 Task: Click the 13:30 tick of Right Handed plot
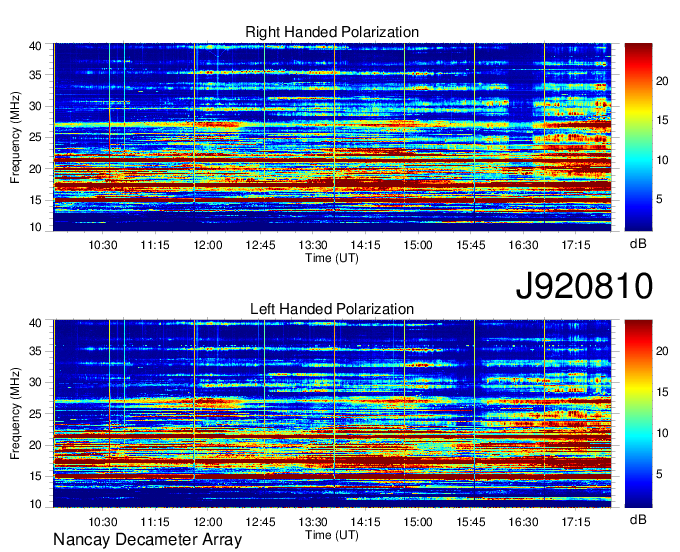(313, 245)
